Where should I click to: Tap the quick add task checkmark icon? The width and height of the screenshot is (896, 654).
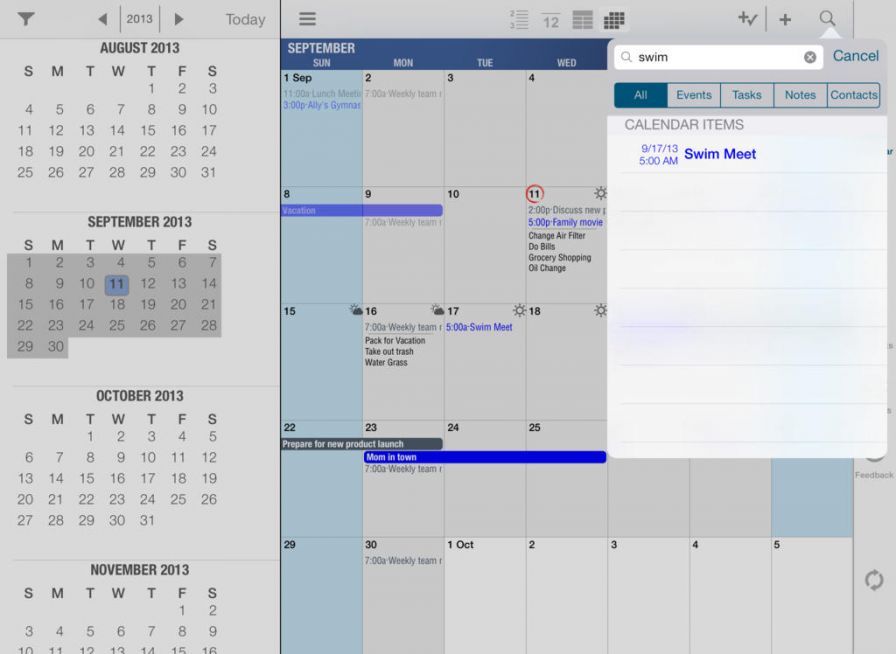coord(748,19)
